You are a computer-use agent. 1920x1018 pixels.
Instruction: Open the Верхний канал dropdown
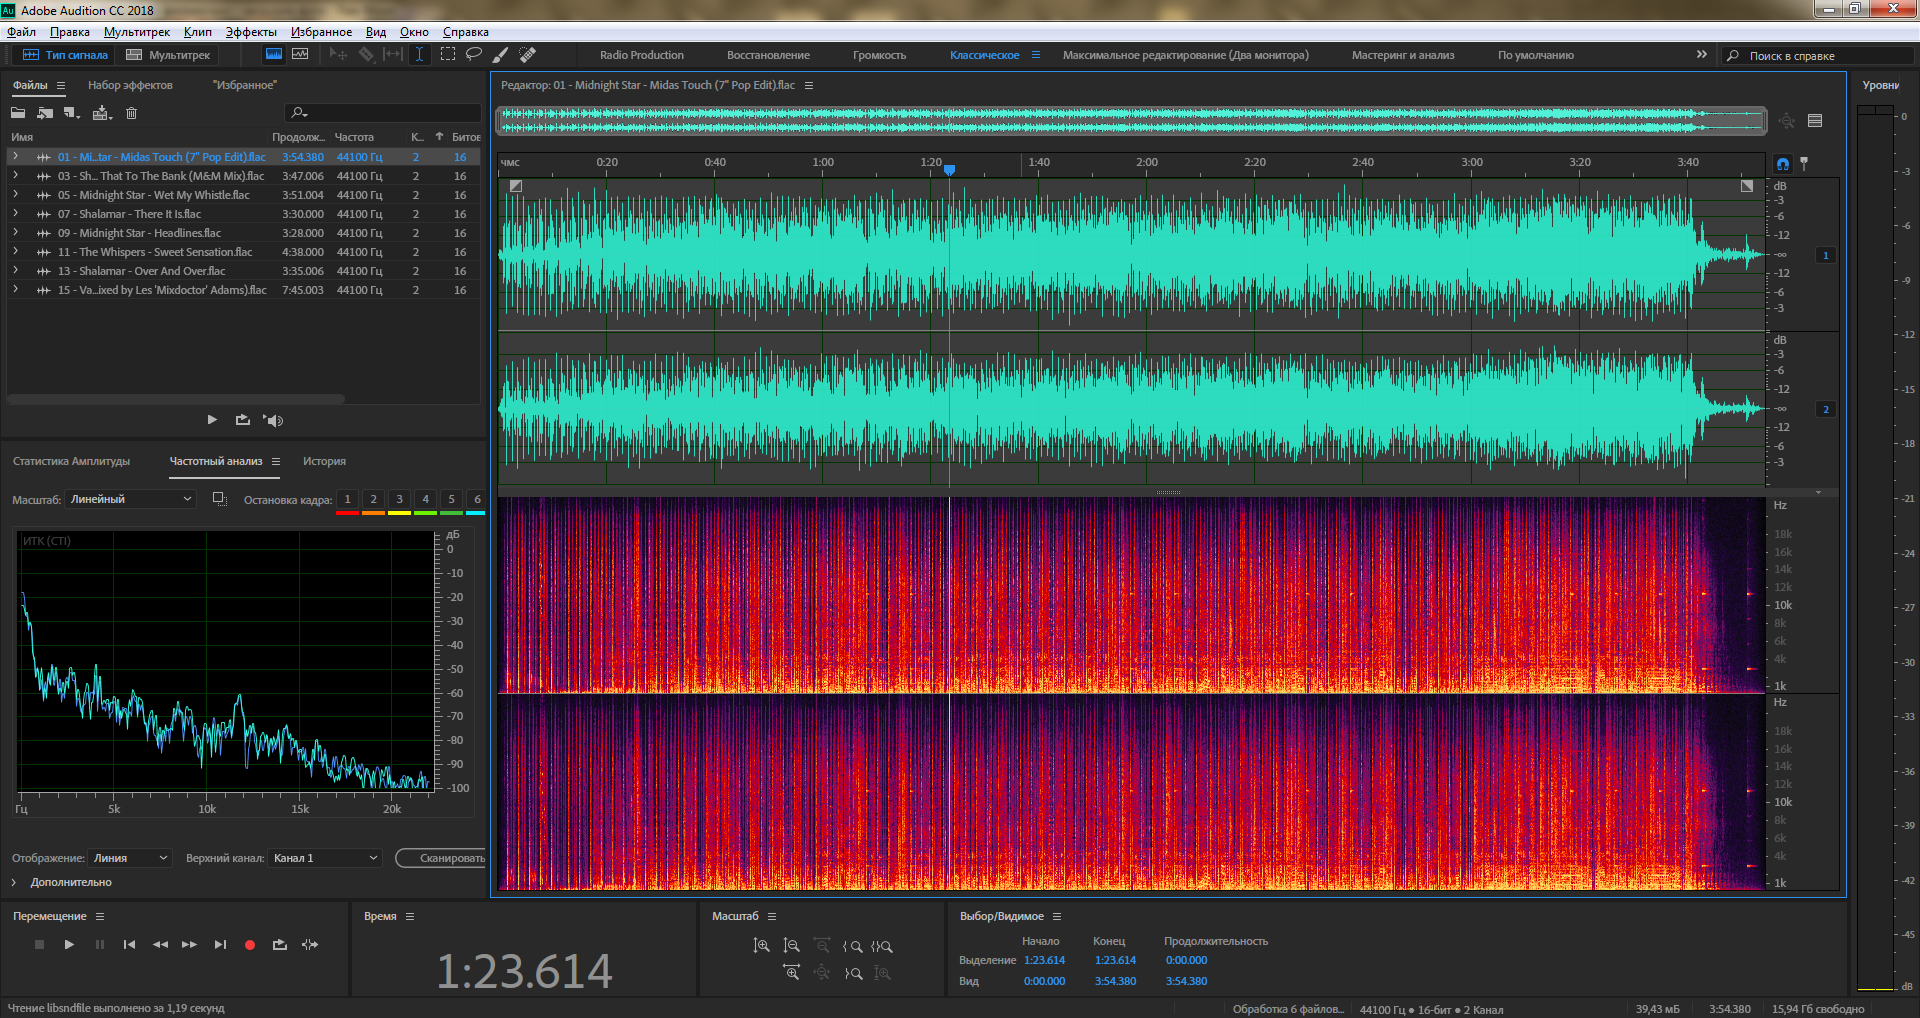coord(325,858)
